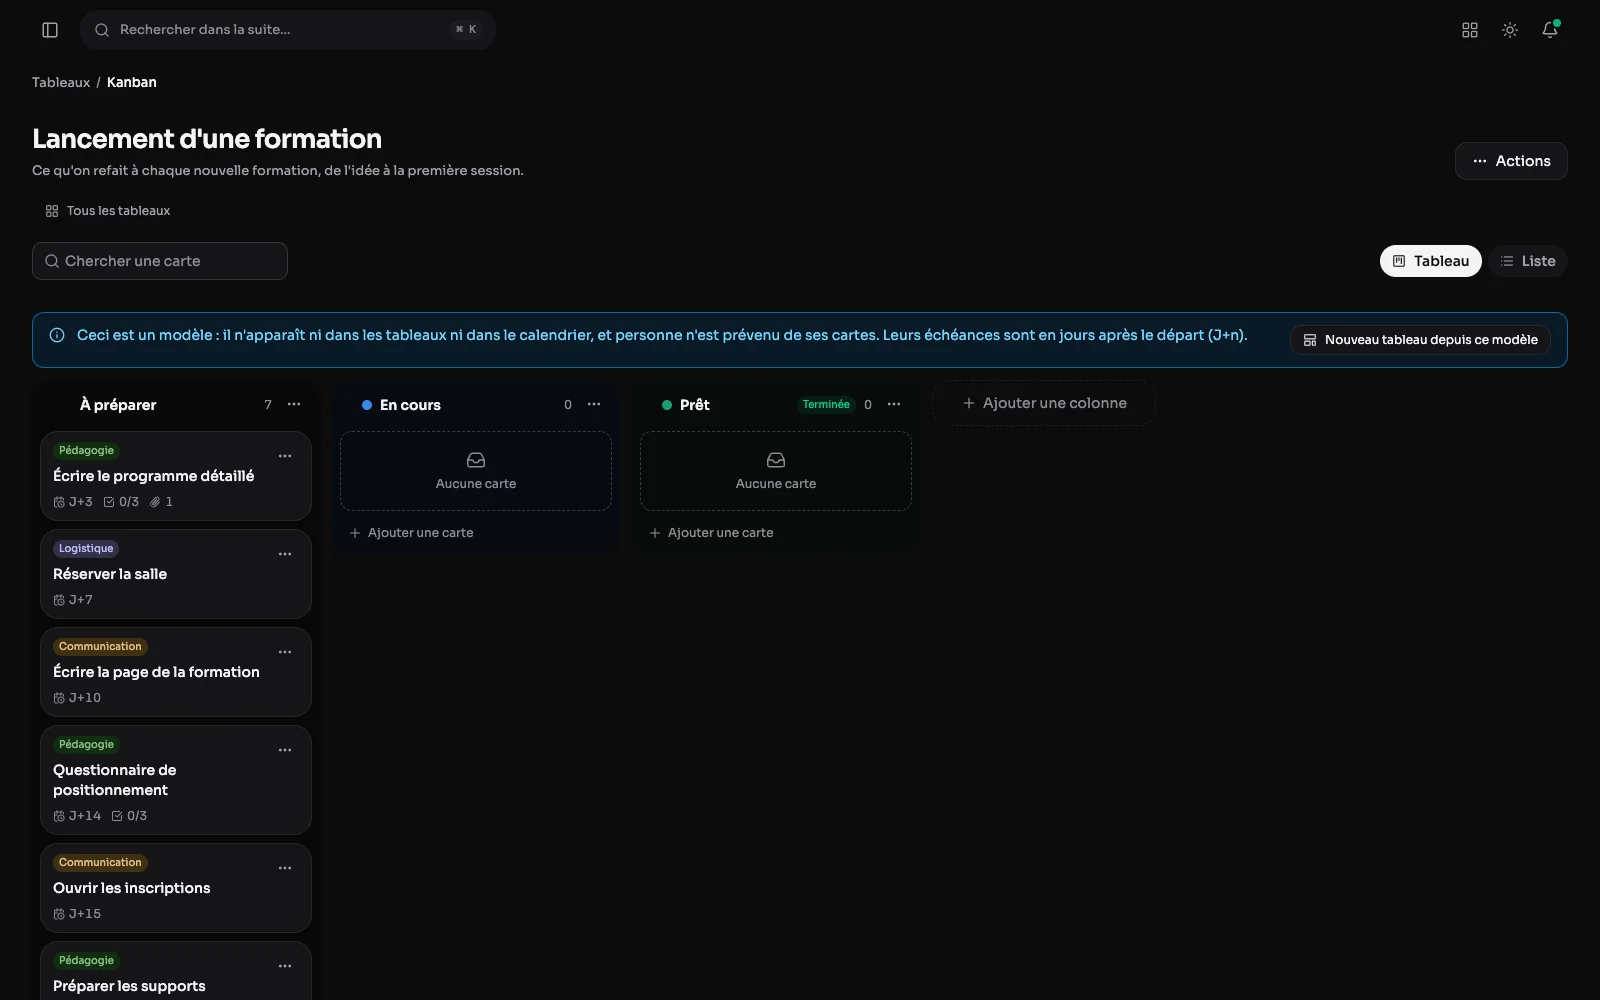Screen dimensions: 1600x1000
Task: Click checklist icon on Écrire le programme détaillé
Action: click(x=109, y=502)
